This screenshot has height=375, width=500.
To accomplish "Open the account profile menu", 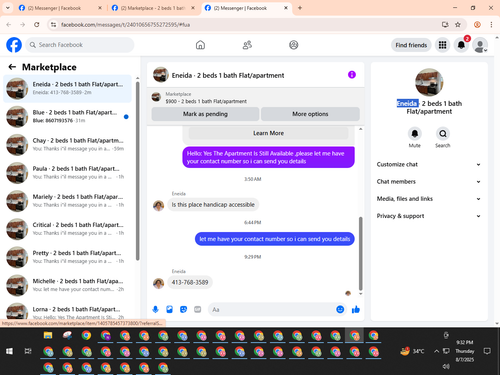I will coord(480,45).
